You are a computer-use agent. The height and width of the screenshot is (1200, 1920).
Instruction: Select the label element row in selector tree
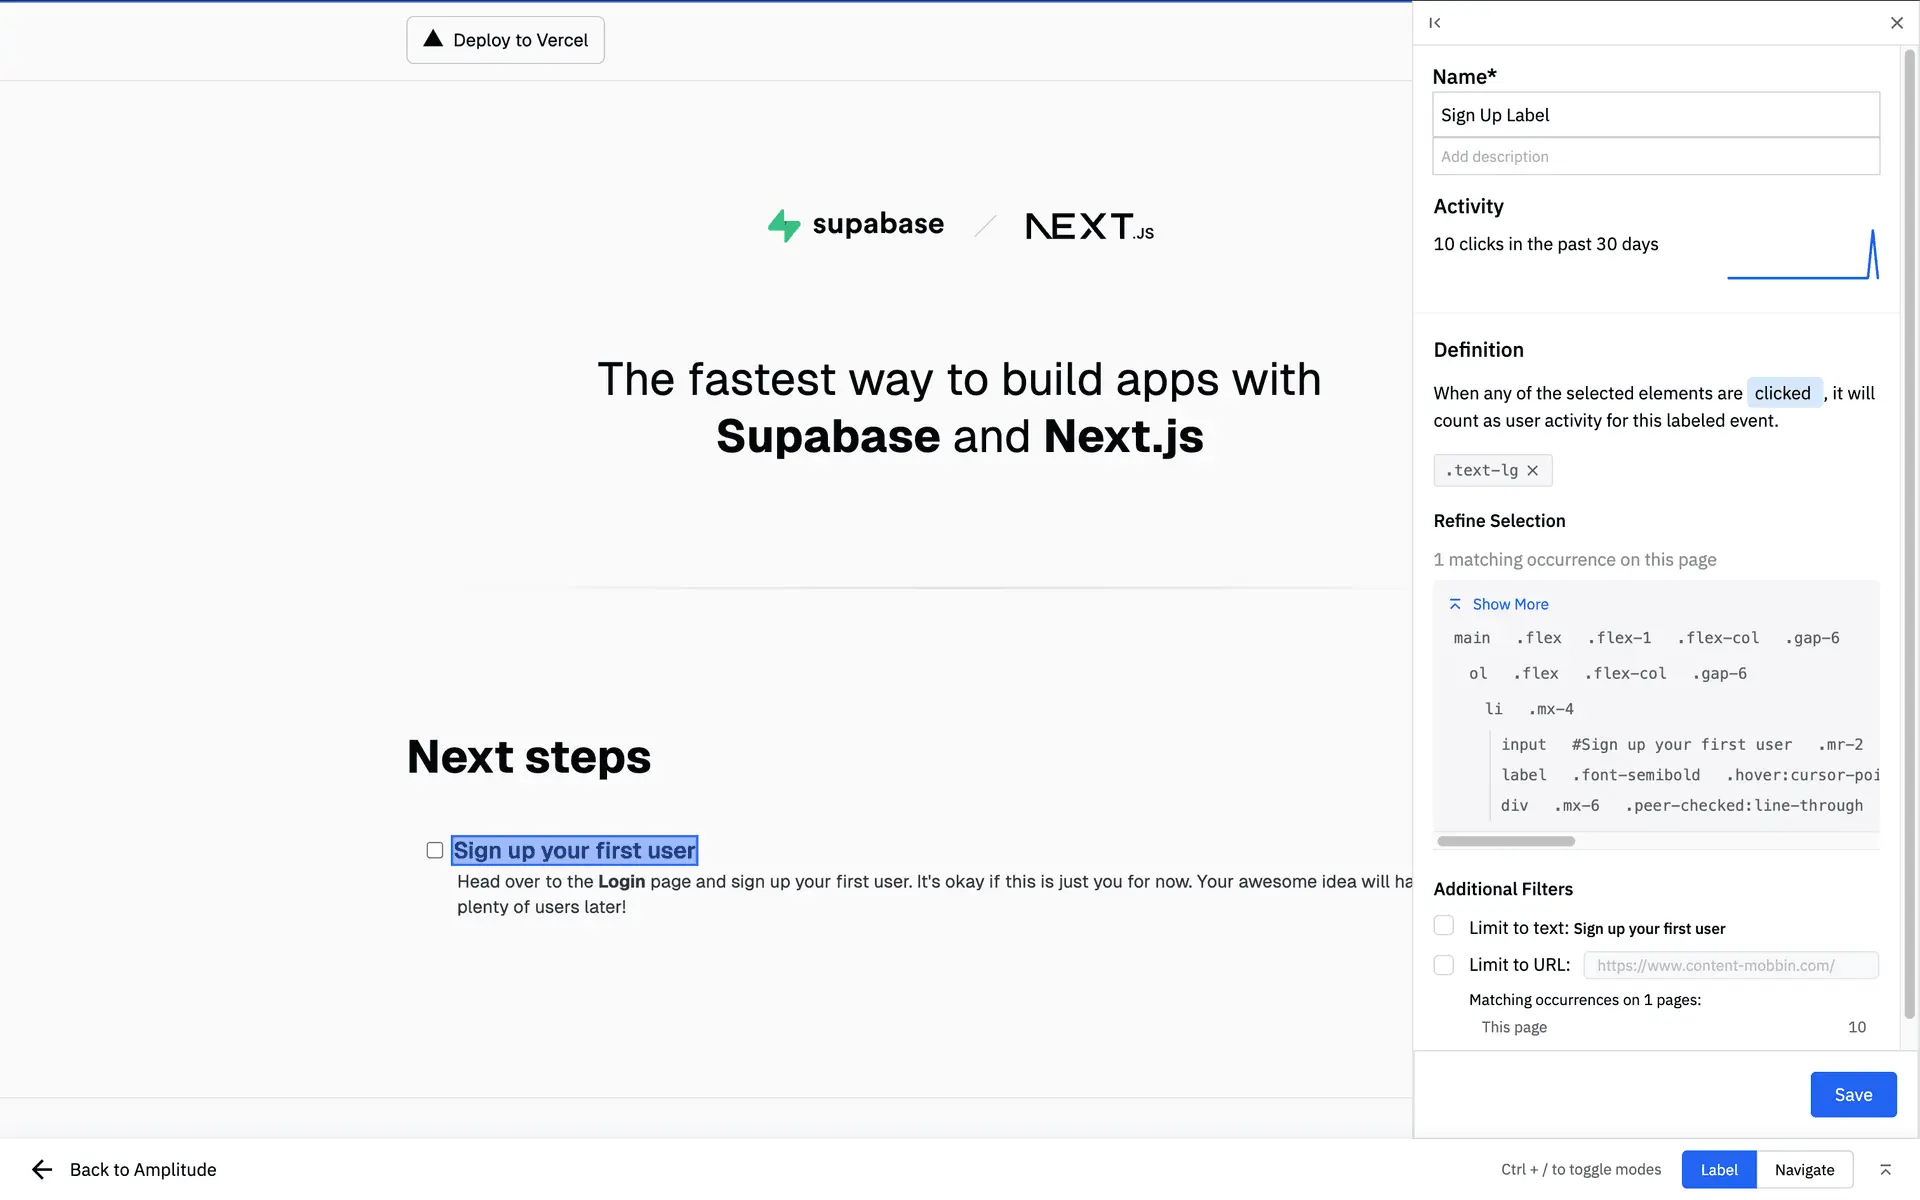1524,775
